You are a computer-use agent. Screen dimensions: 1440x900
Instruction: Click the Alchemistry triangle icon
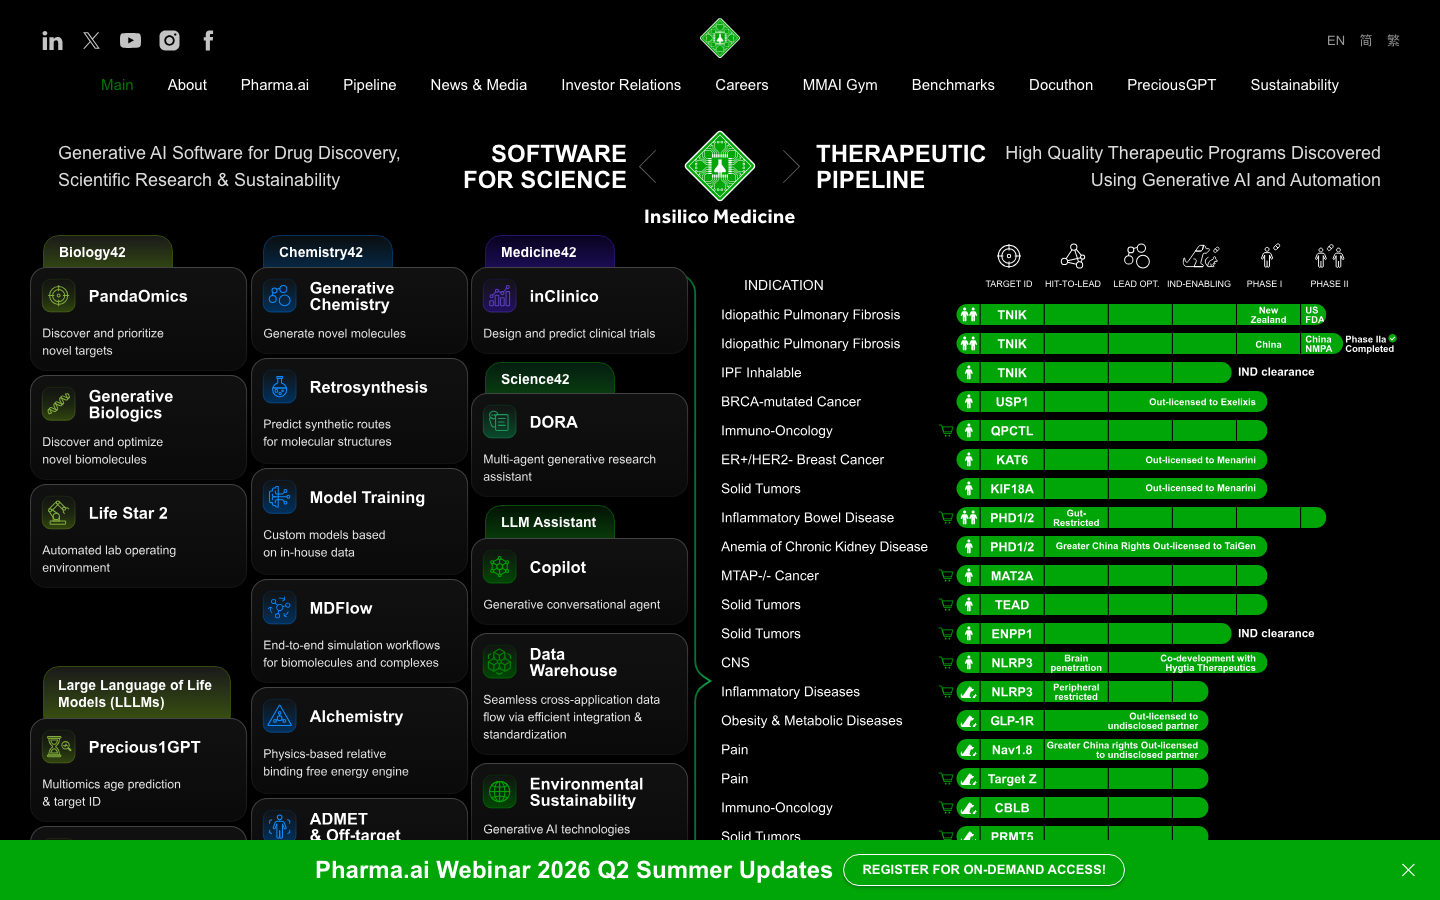point(280,716)
